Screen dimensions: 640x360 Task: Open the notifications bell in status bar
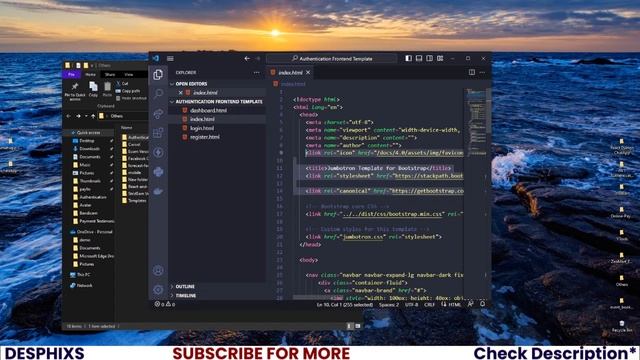click(482, 304)
